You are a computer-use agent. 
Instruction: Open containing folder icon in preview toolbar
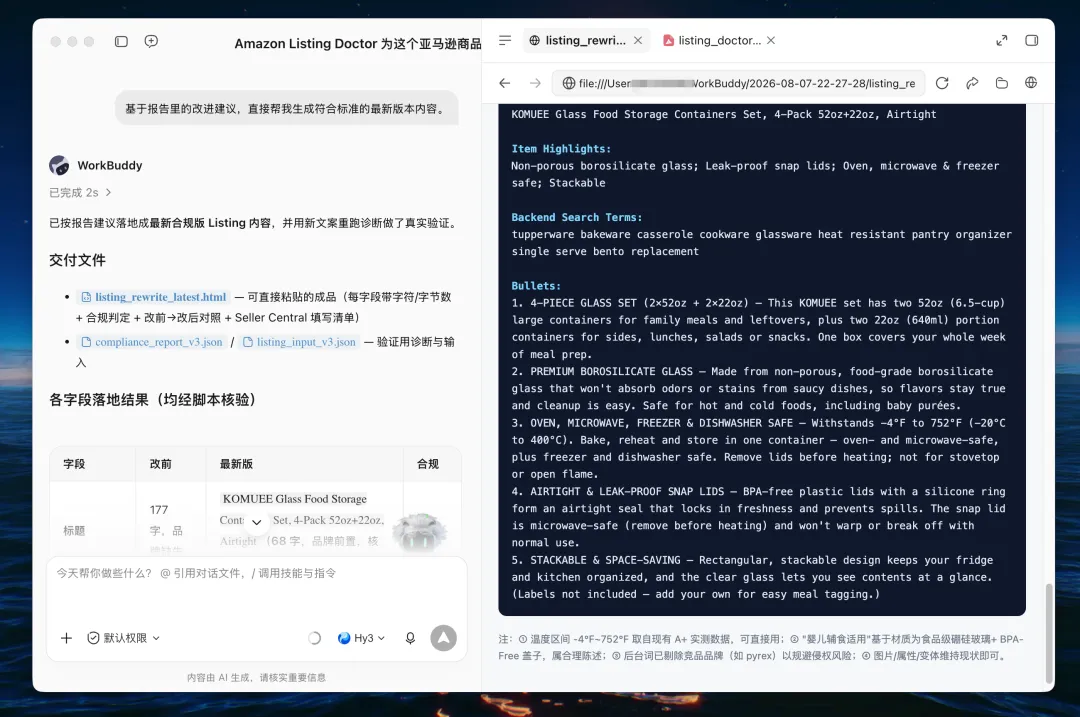pyautogui.click(x=1001, y=83)
